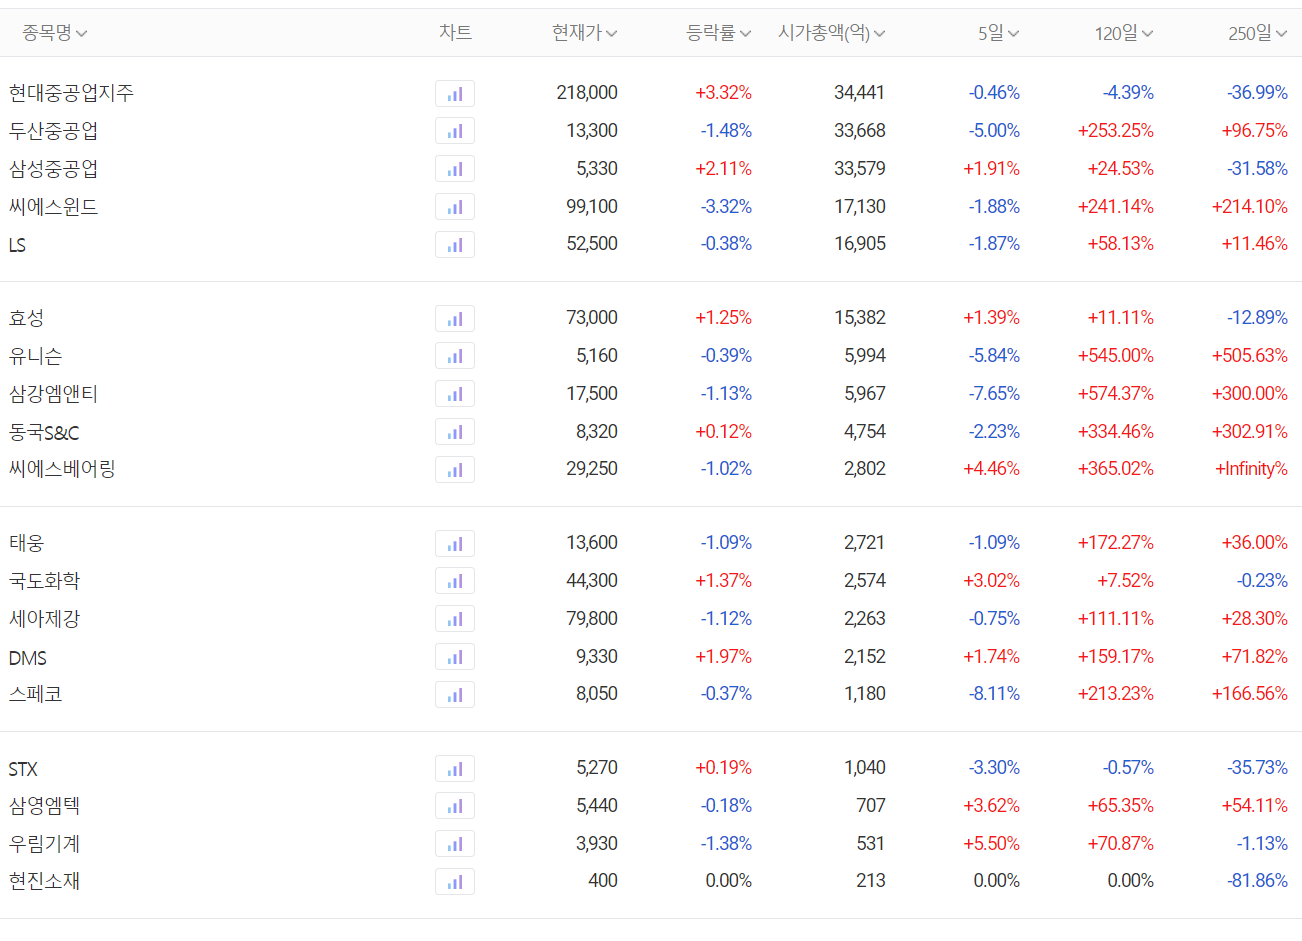The image size is (1302, 941).
Task: Open stock STX
Action: pos(23,769)
